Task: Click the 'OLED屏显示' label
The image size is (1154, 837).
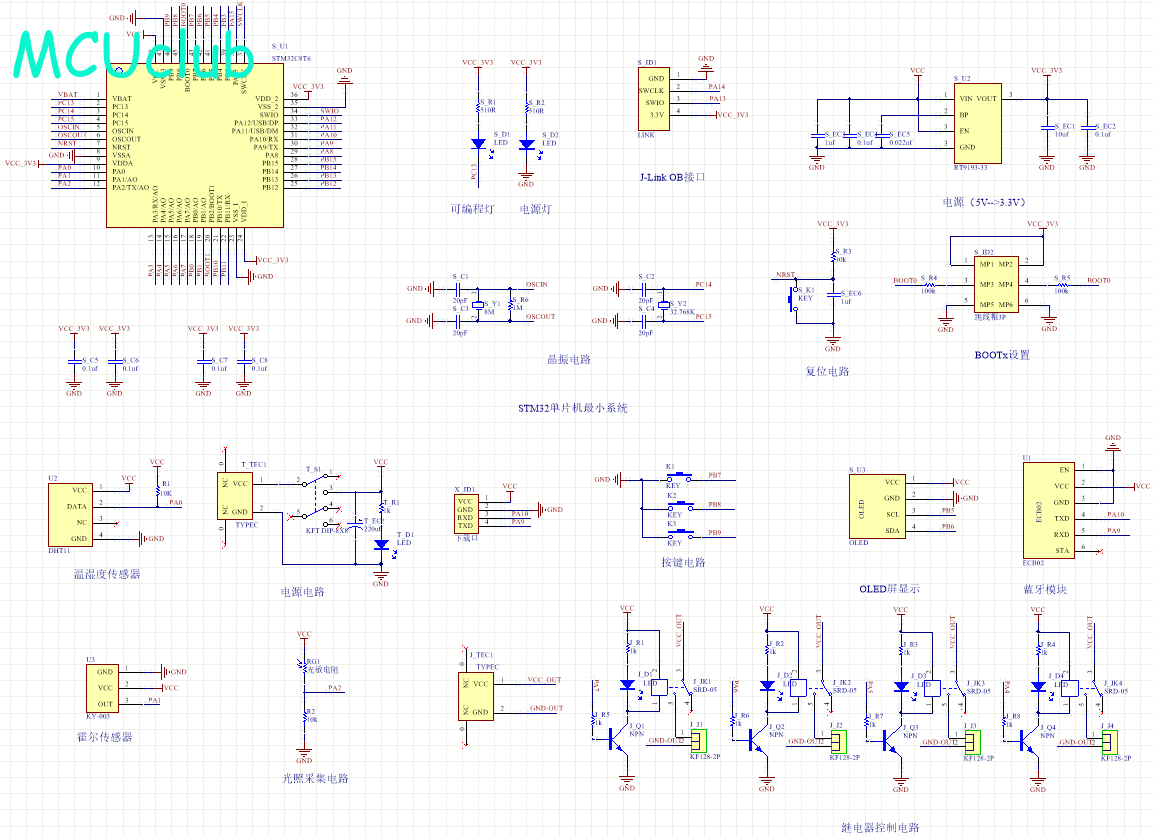Action: [889, 589]
